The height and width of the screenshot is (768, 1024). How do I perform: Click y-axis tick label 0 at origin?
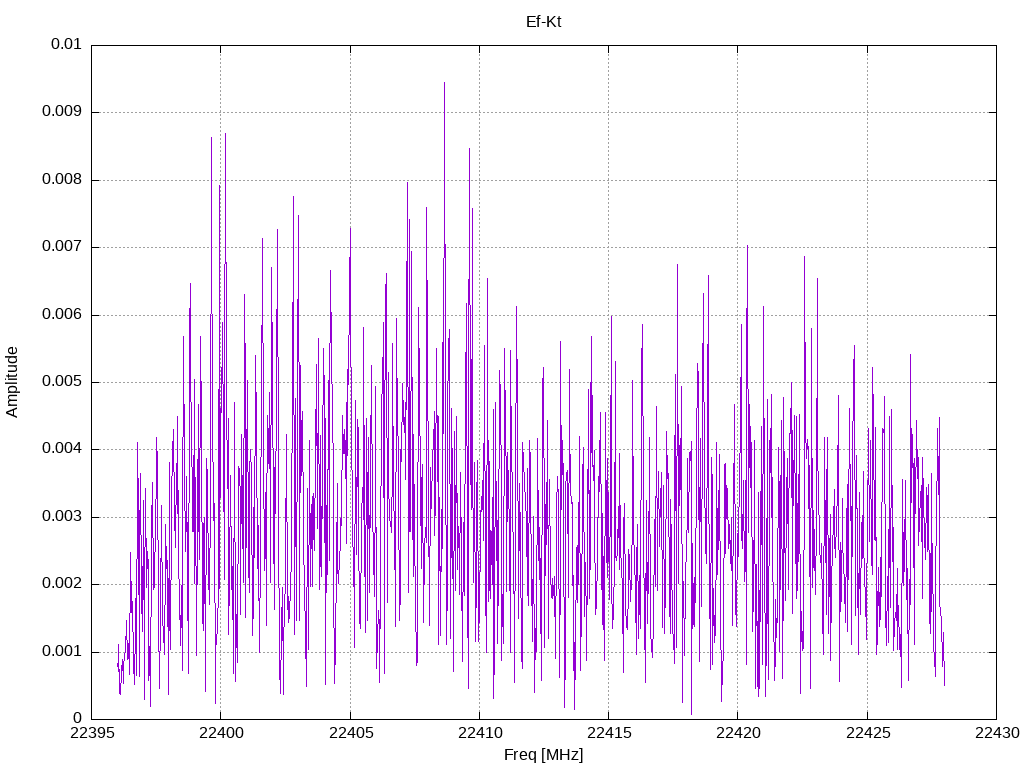(78, 718)
